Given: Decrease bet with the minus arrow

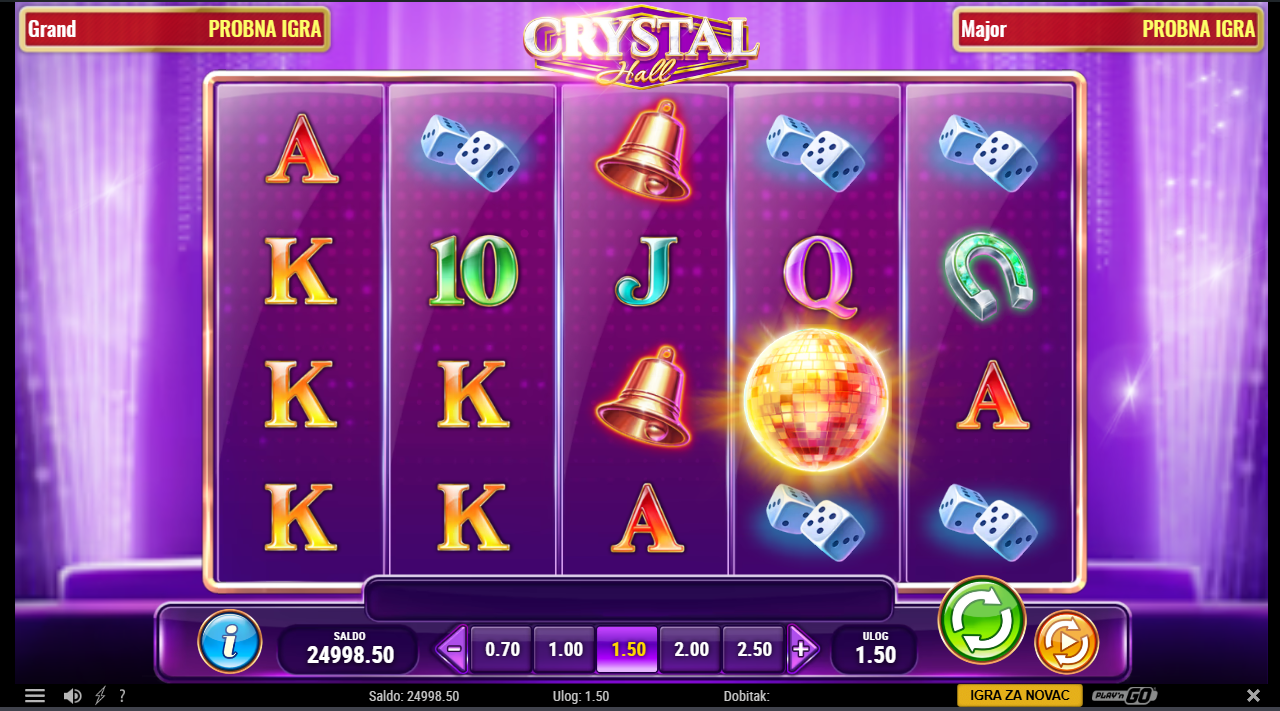Looking at the screenshot, I should click(x=452, y=650).
